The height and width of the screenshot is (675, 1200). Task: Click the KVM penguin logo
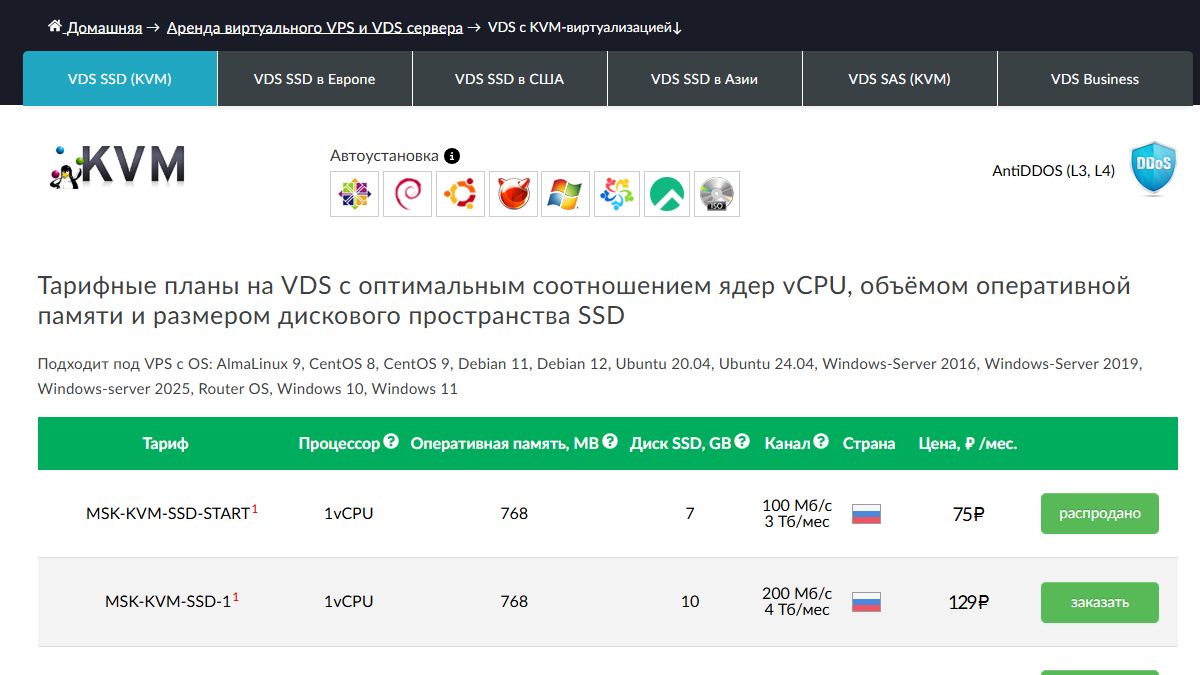tap(118, 166)
